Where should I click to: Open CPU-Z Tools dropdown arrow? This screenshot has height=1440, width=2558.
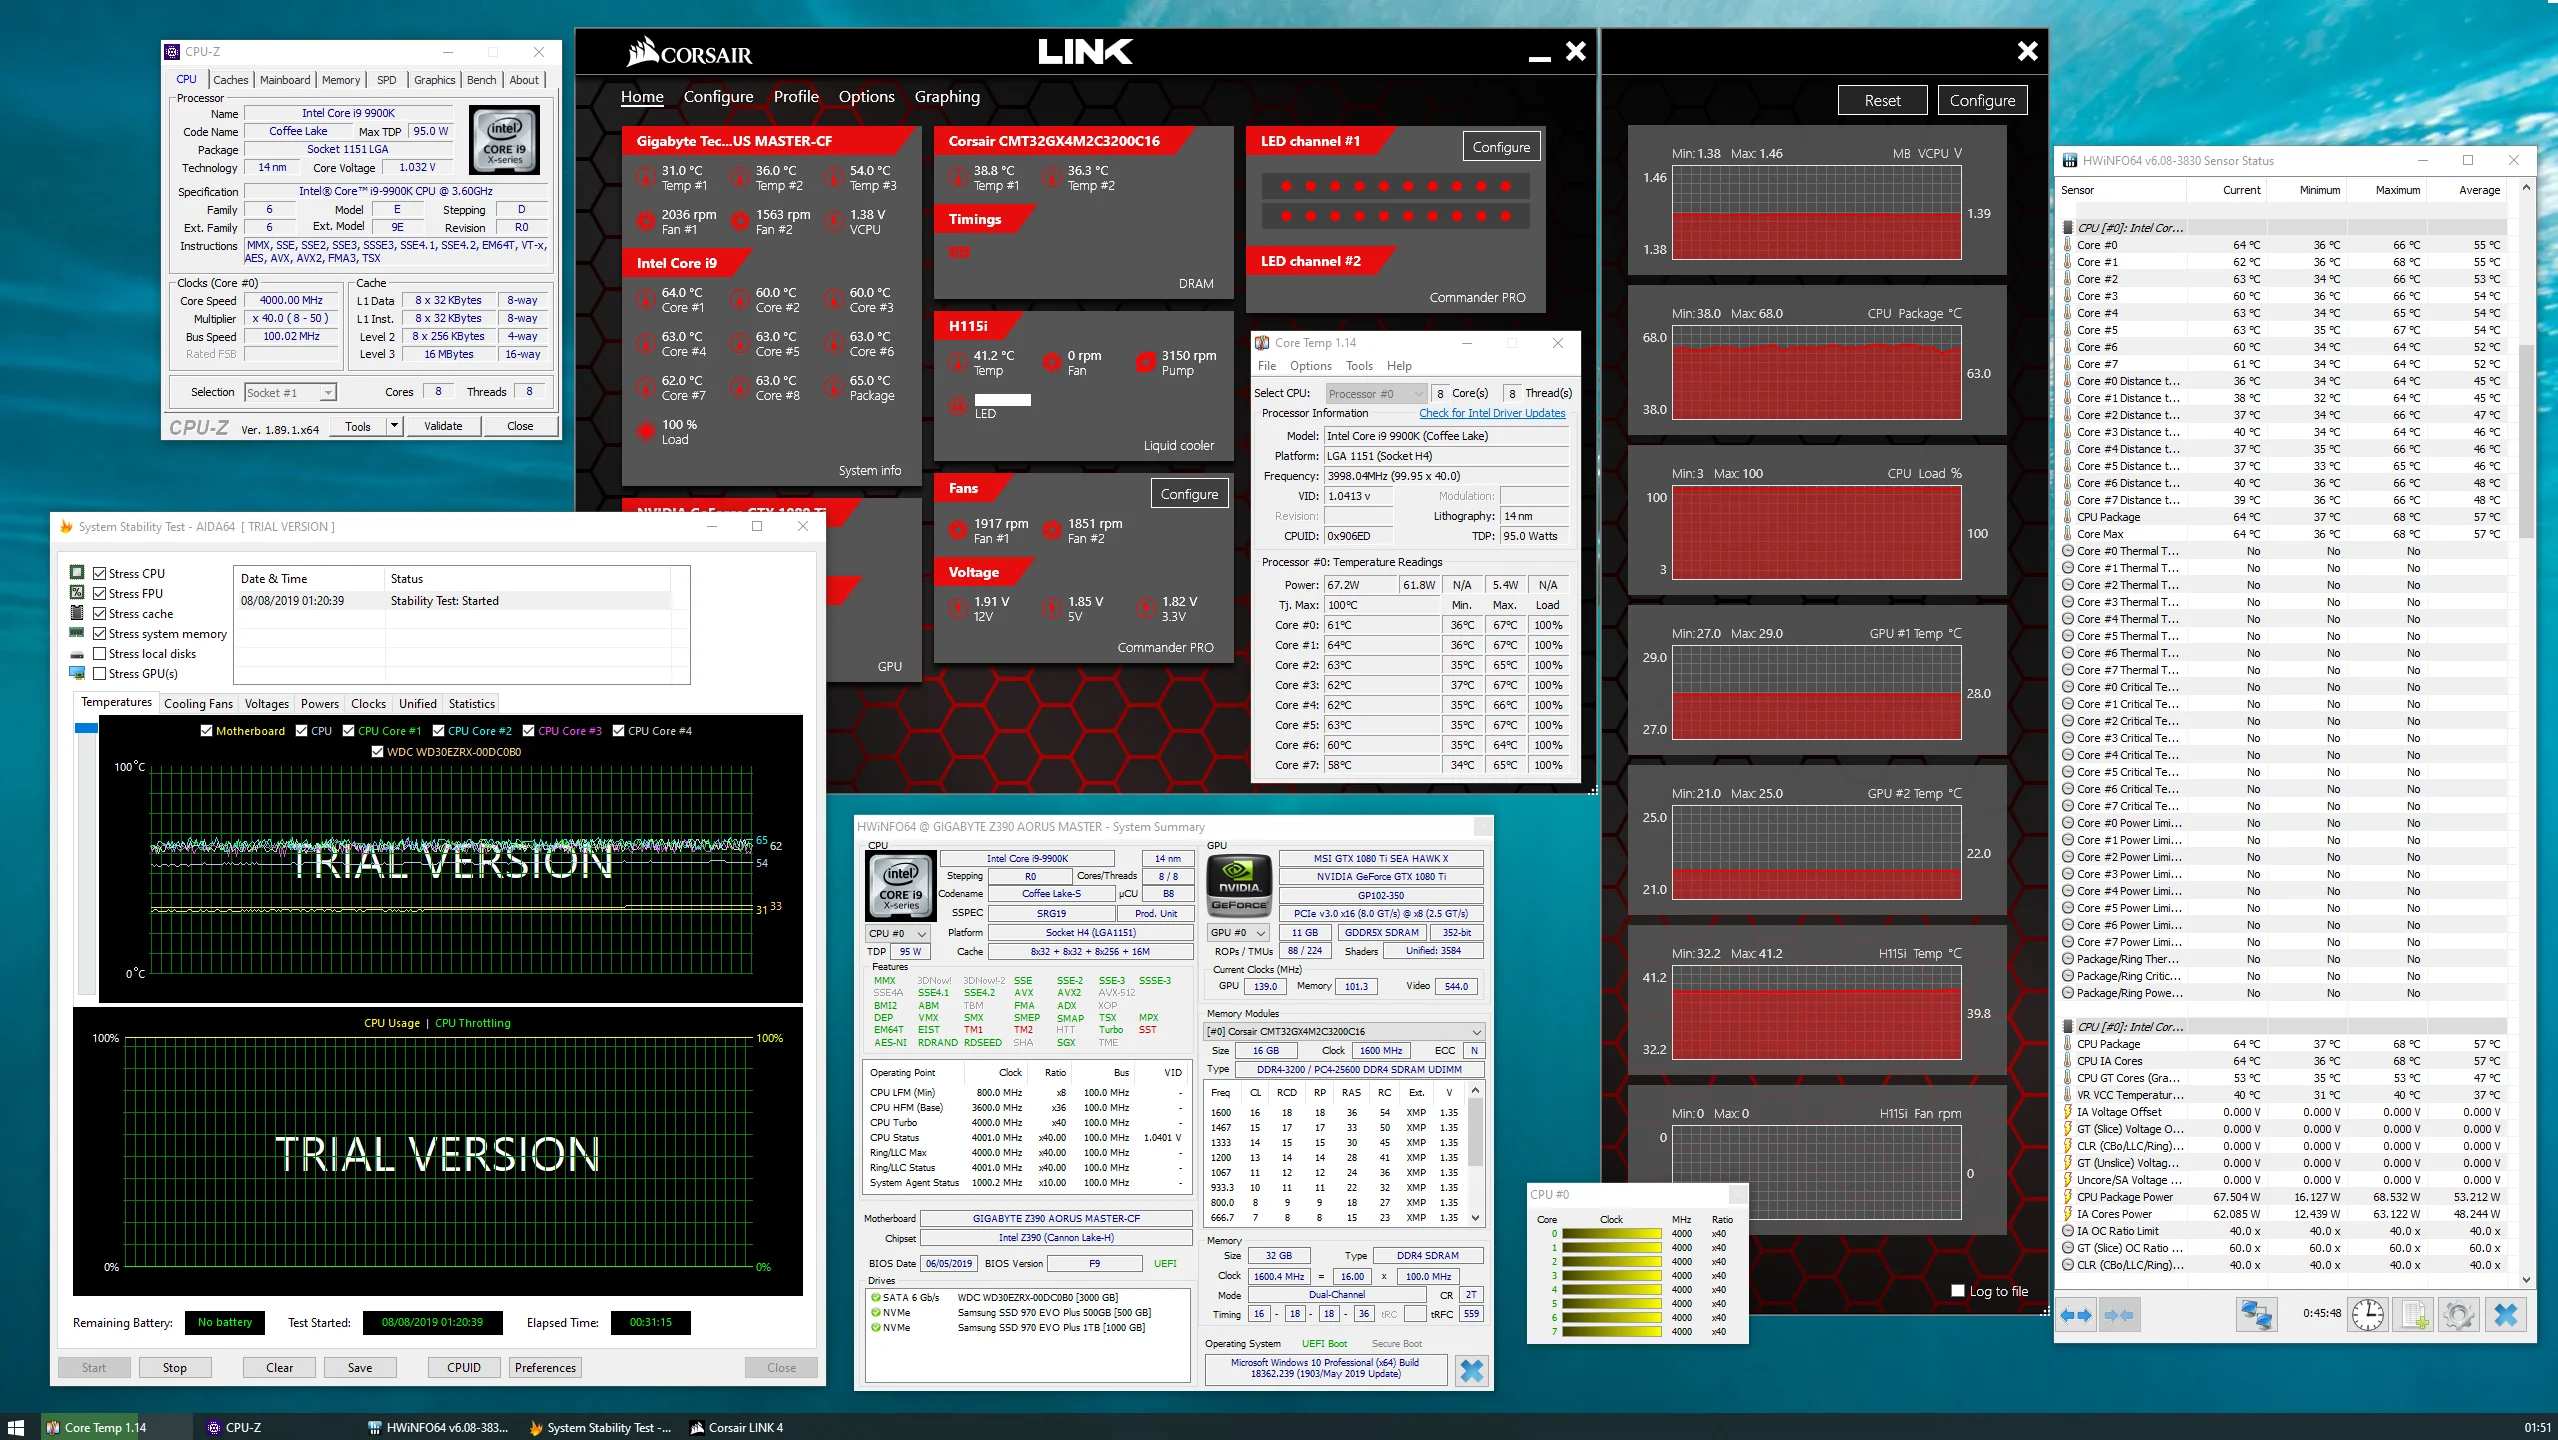pyautogui.click(x=394, y=426)
